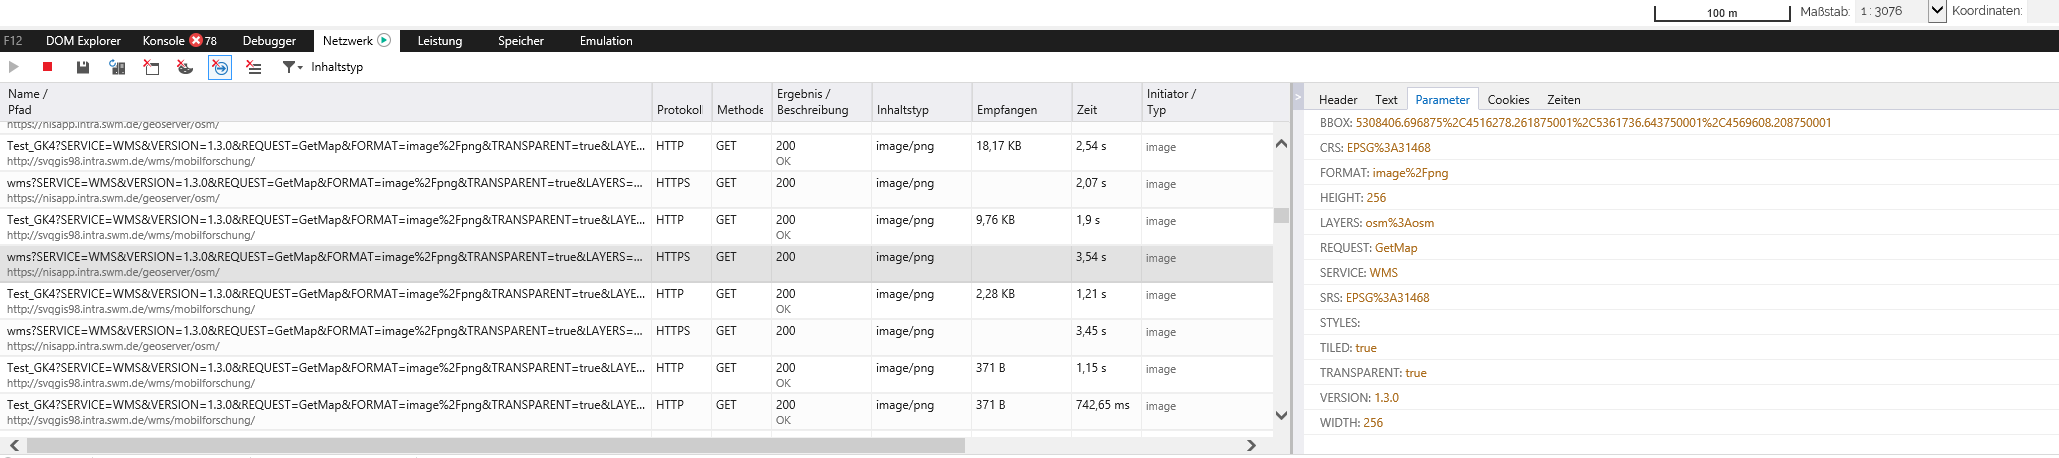Open the Konsole tab with errors
The image size is (2059, 458).
(179, 41)
